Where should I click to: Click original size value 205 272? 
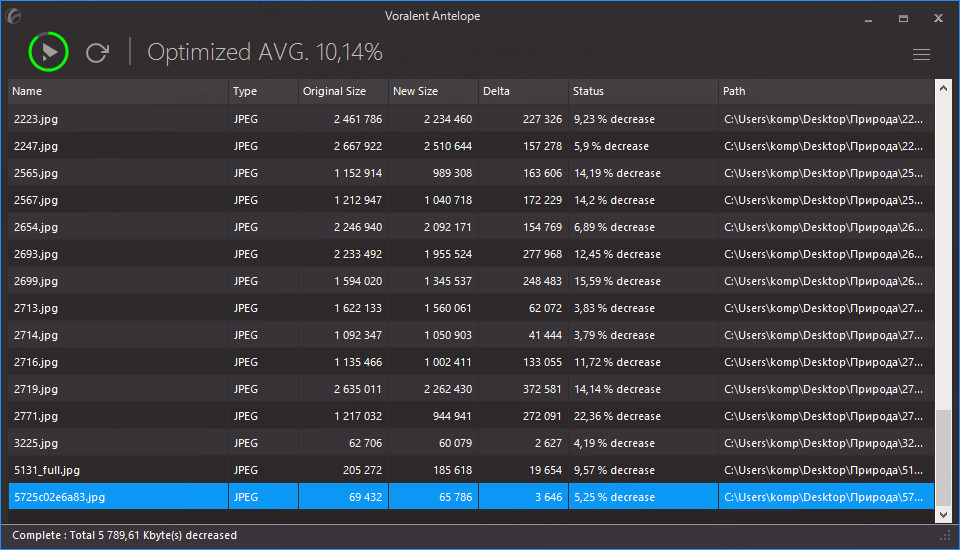(x=362, y=470)
